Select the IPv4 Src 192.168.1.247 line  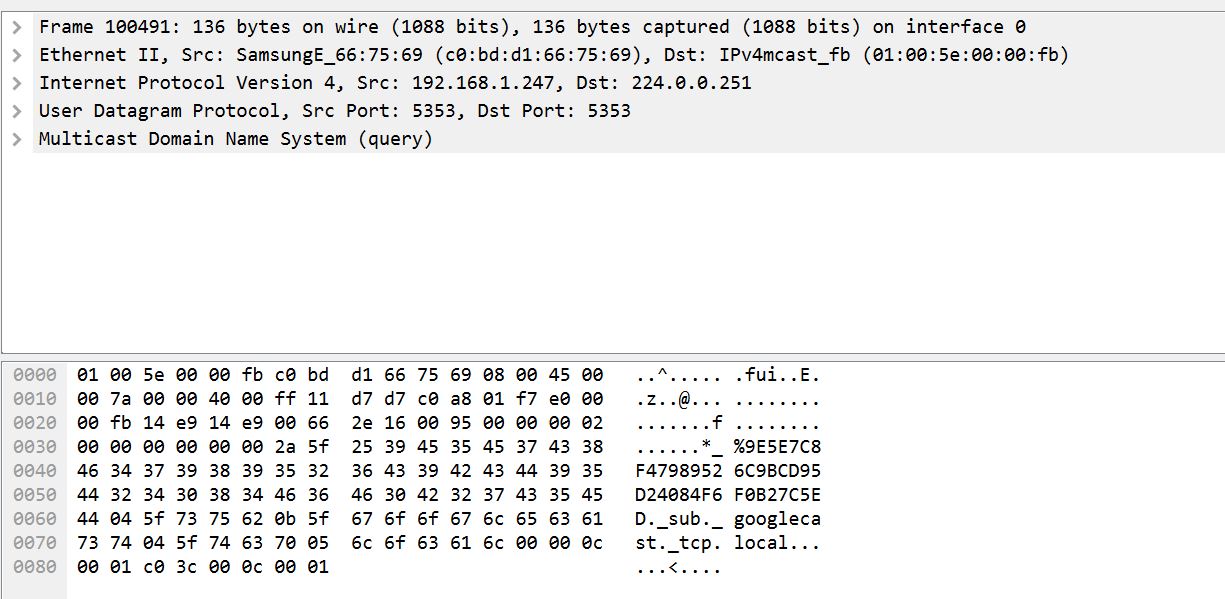point(628,83)
